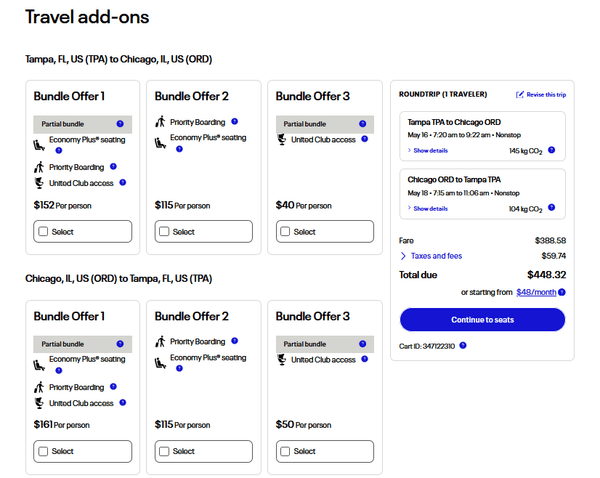The width and height of the screenshot is (600, 478).
Task: Tick Select on $161 return Bundle Offer 1
Action: pyautogui.click(x=43, y=451)
